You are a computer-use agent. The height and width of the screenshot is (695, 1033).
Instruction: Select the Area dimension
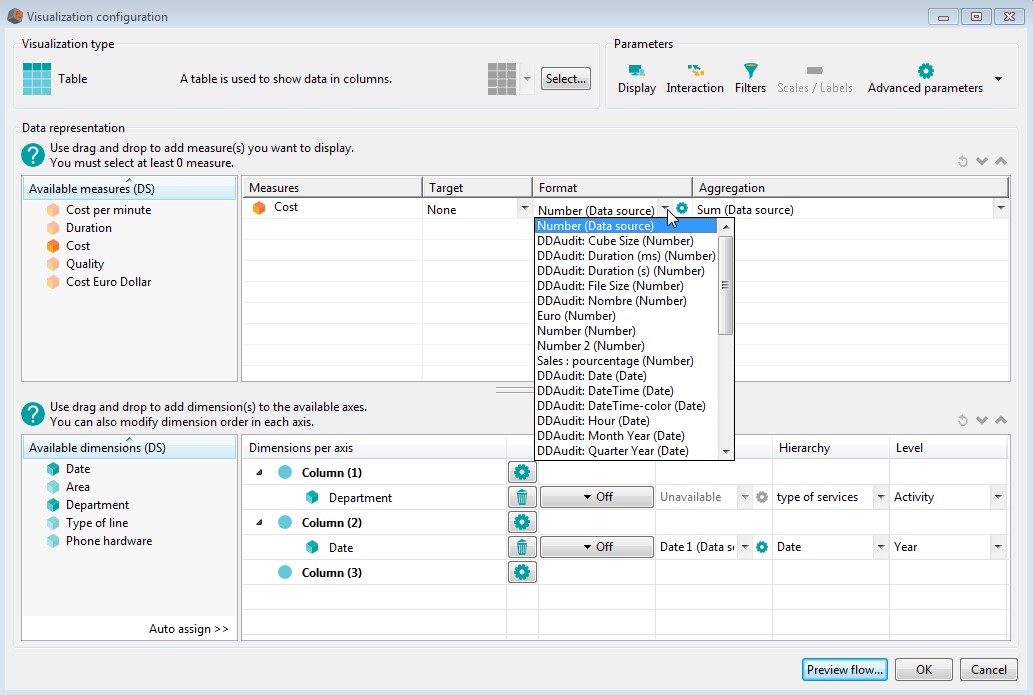point(77,487)
